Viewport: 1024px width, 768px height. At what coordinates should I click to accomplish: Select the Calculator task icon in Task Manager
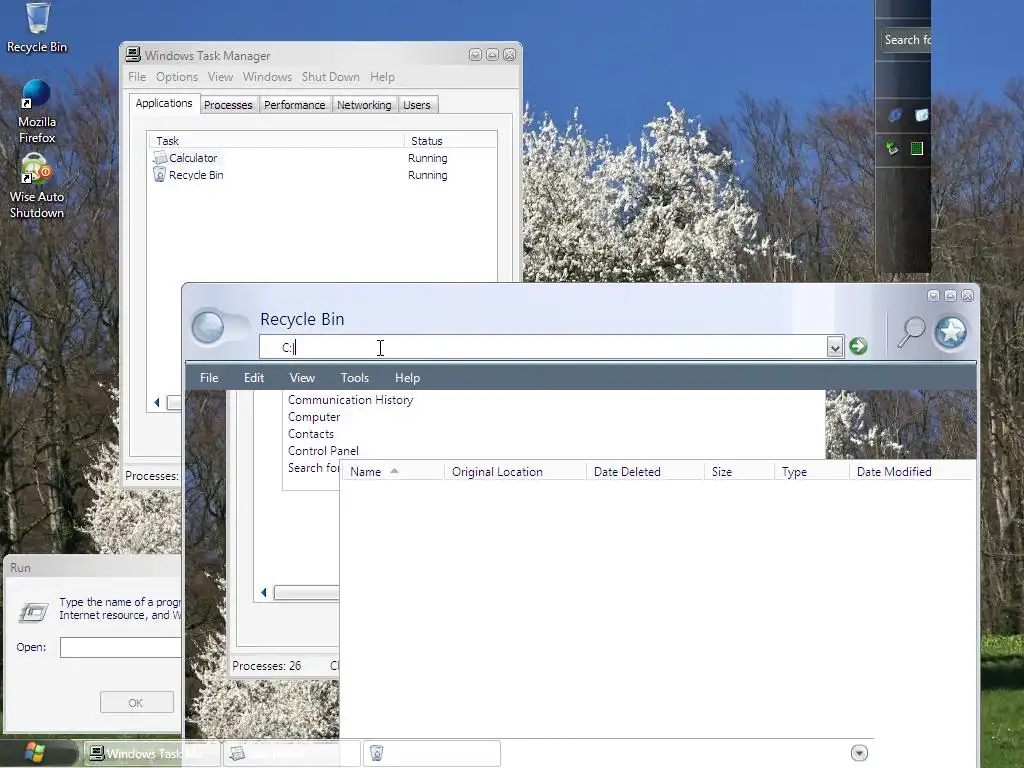click(159, 157)
